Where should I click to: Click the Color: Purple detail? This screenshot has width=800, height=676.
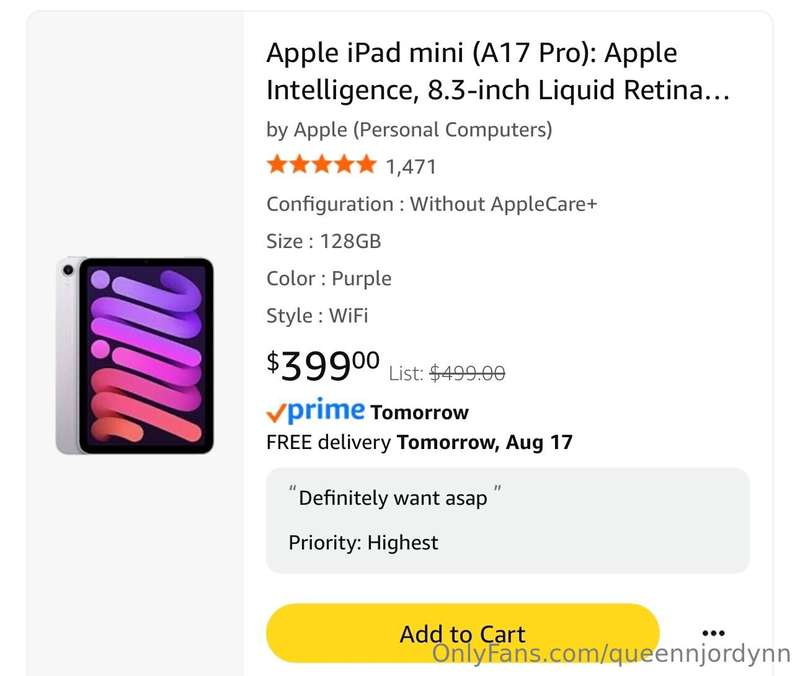click(329, 279)
